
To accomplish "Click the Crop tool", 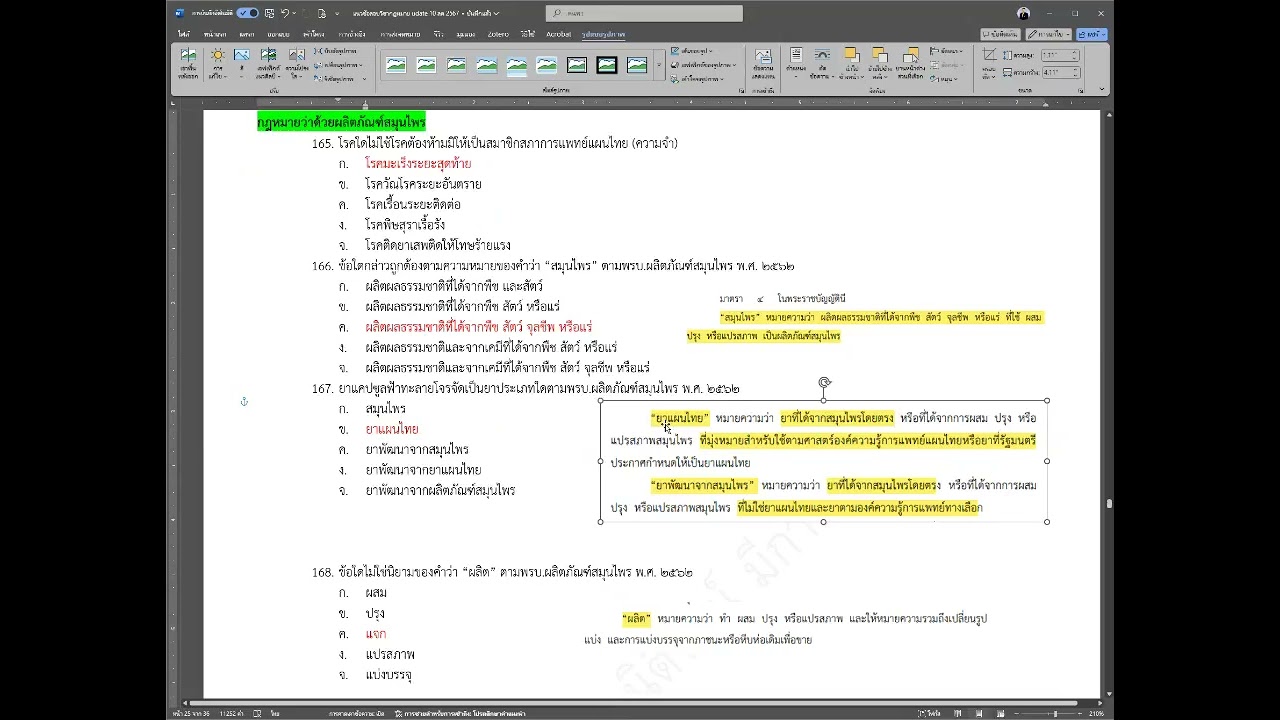I will 990,64.
